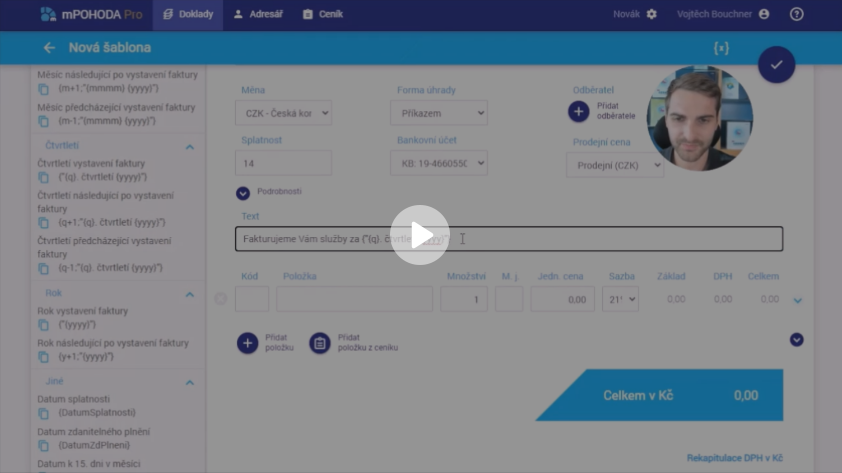Open the Forma úhrady dropdown

pos(438,113)
